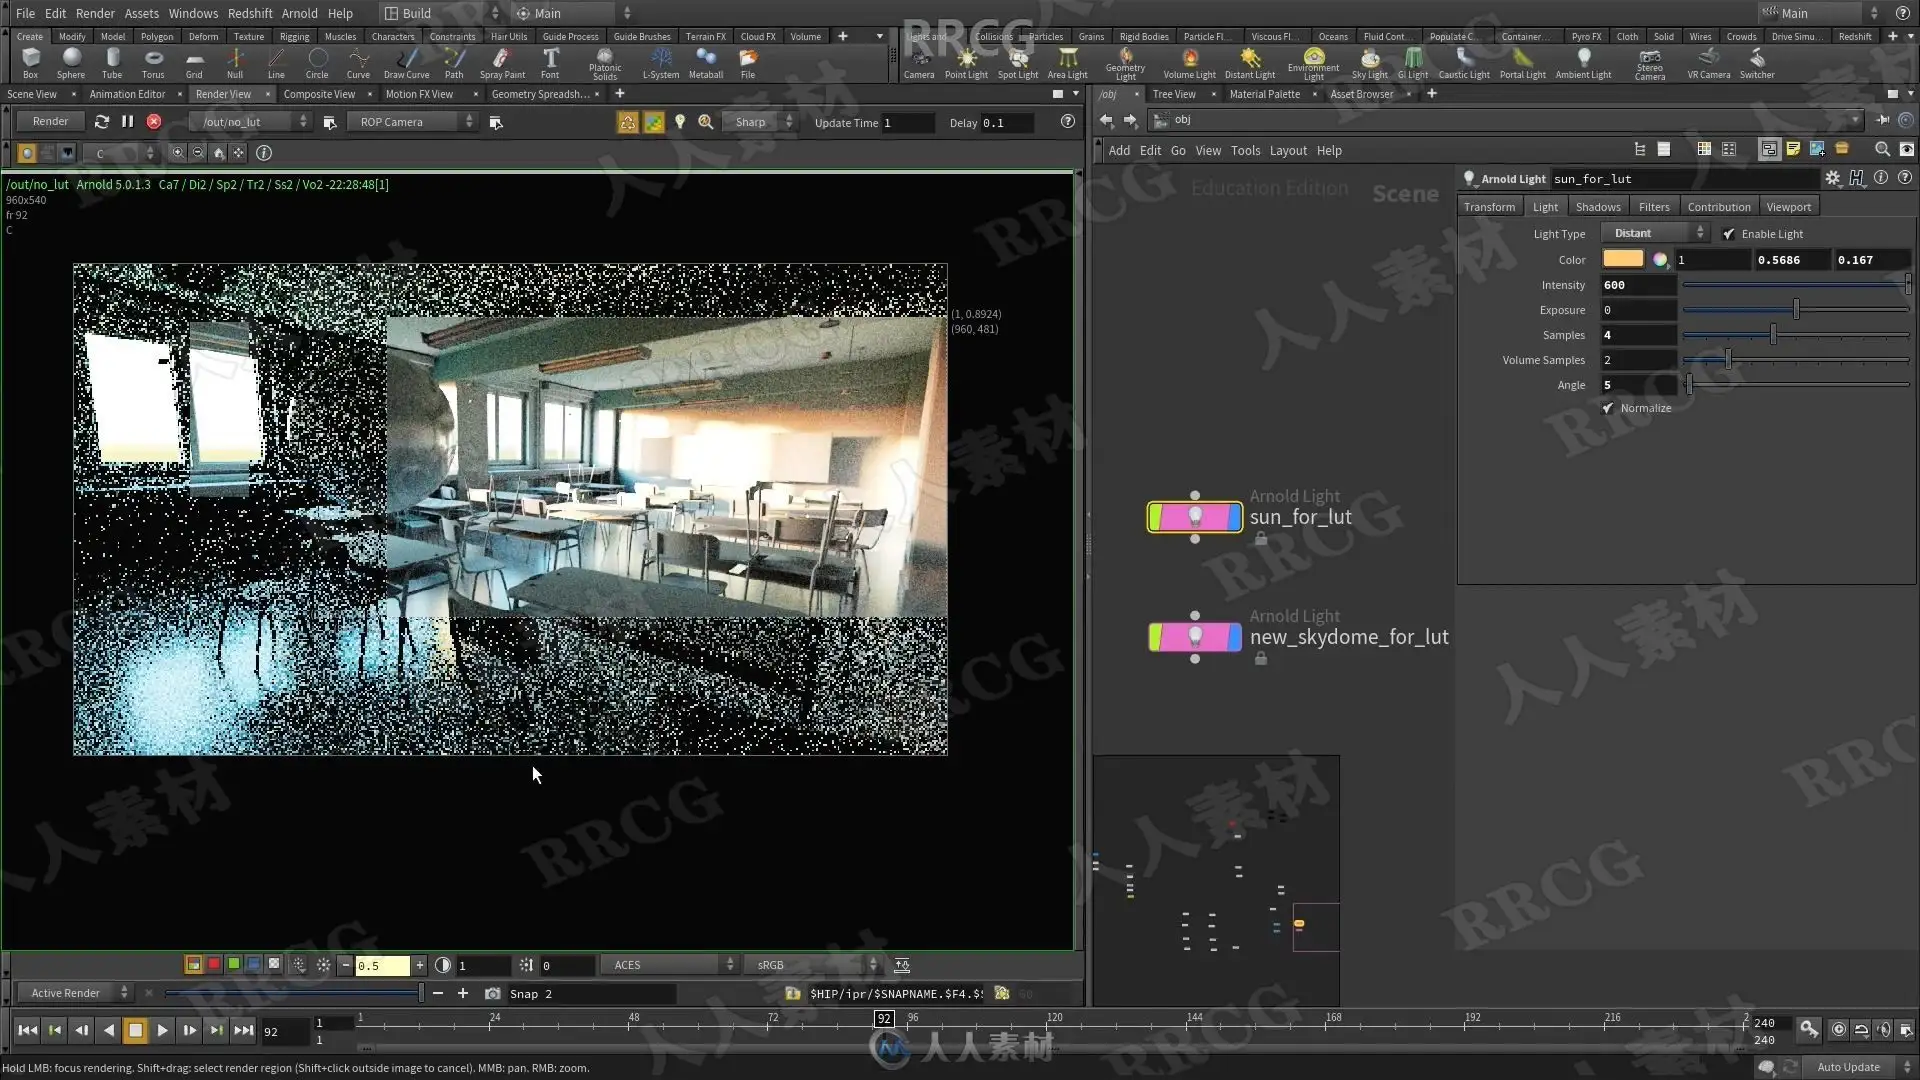Select the Metaball shelf tool

[706, 63]
